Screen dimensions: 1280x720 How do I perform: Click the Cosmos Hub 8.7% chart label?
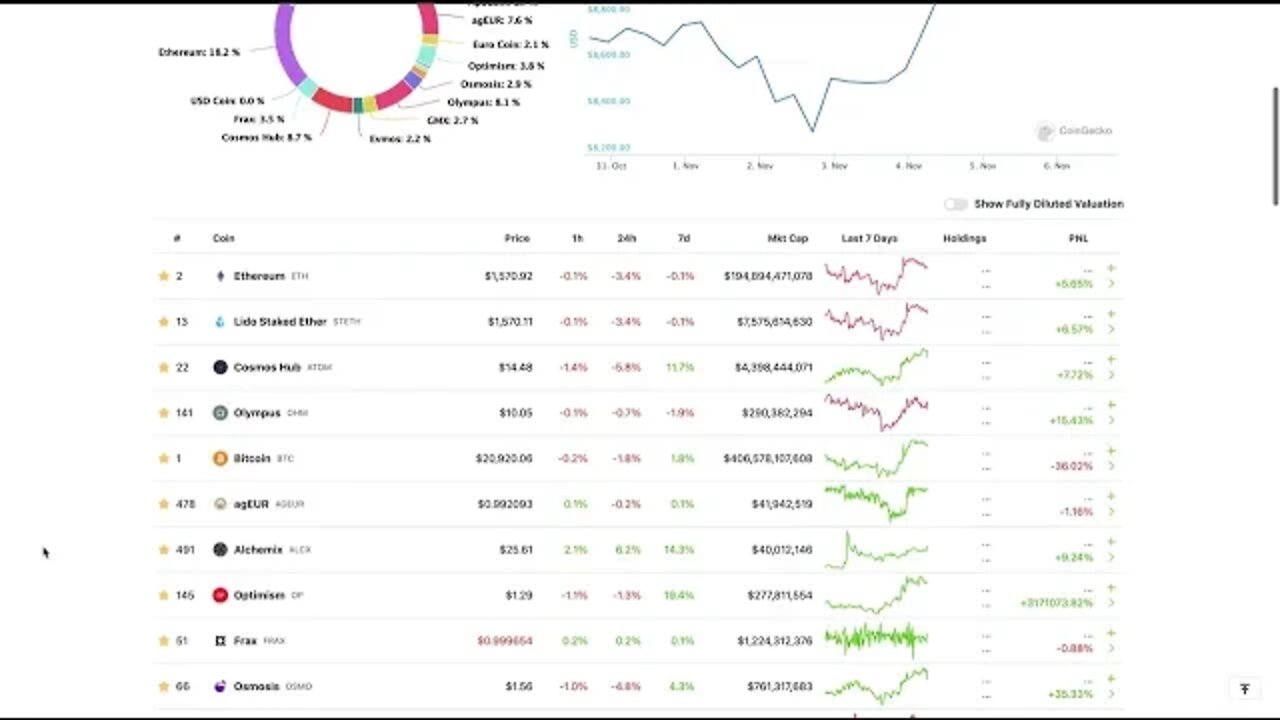(266, 137)
